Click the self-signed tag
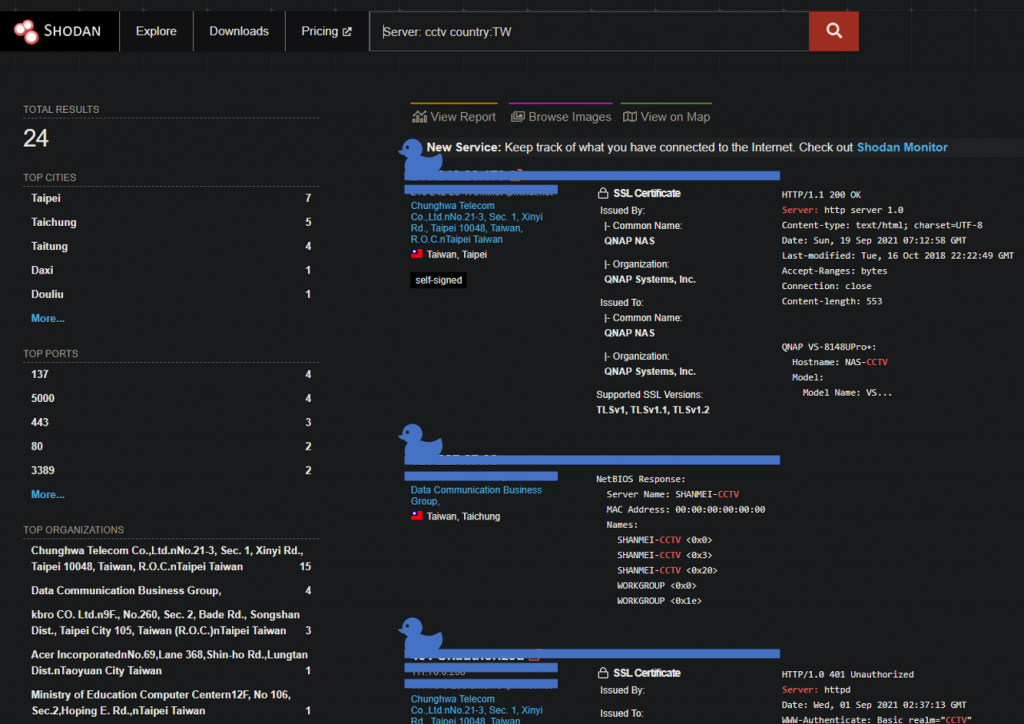The height and width of the screenshot is (724, 1024). coord(438,280)
